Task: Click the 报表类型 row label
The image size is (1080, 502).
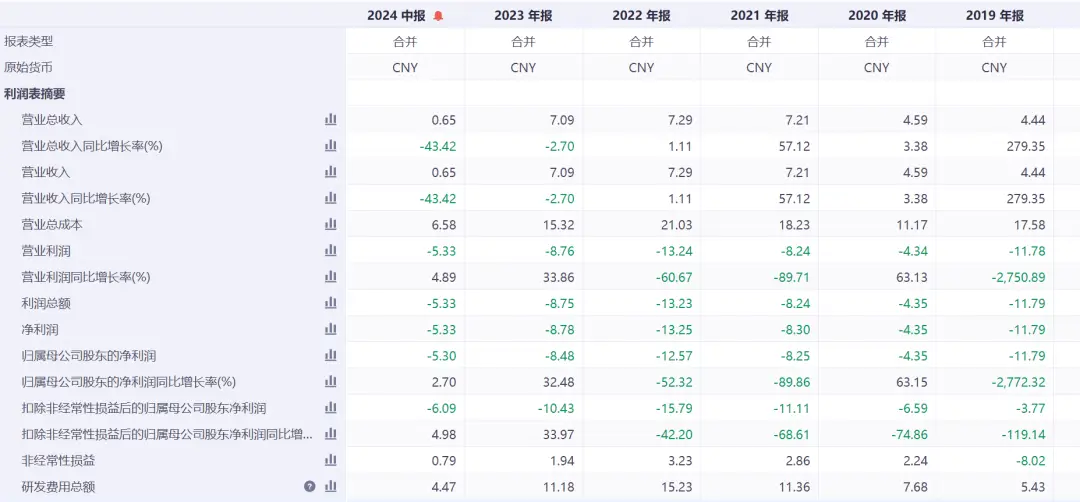Action: coord(29,42)
